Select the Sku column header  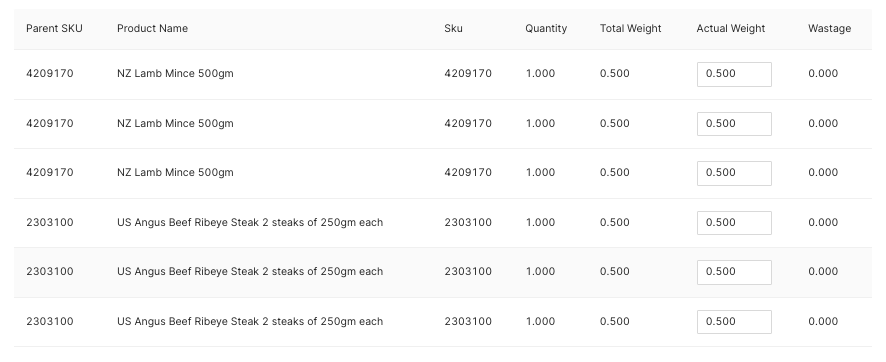pos(453,29)
